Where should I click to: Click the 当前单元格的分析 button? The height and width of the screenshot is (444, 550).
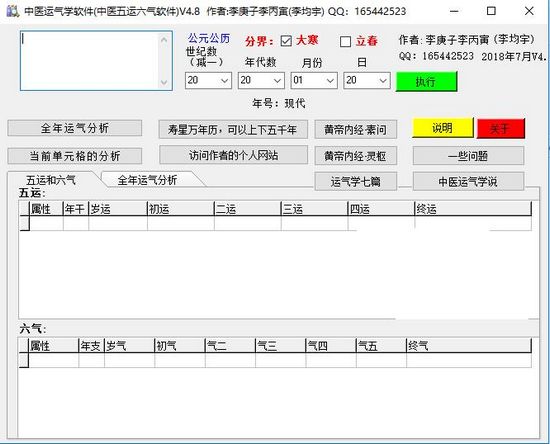click(75, 156)
